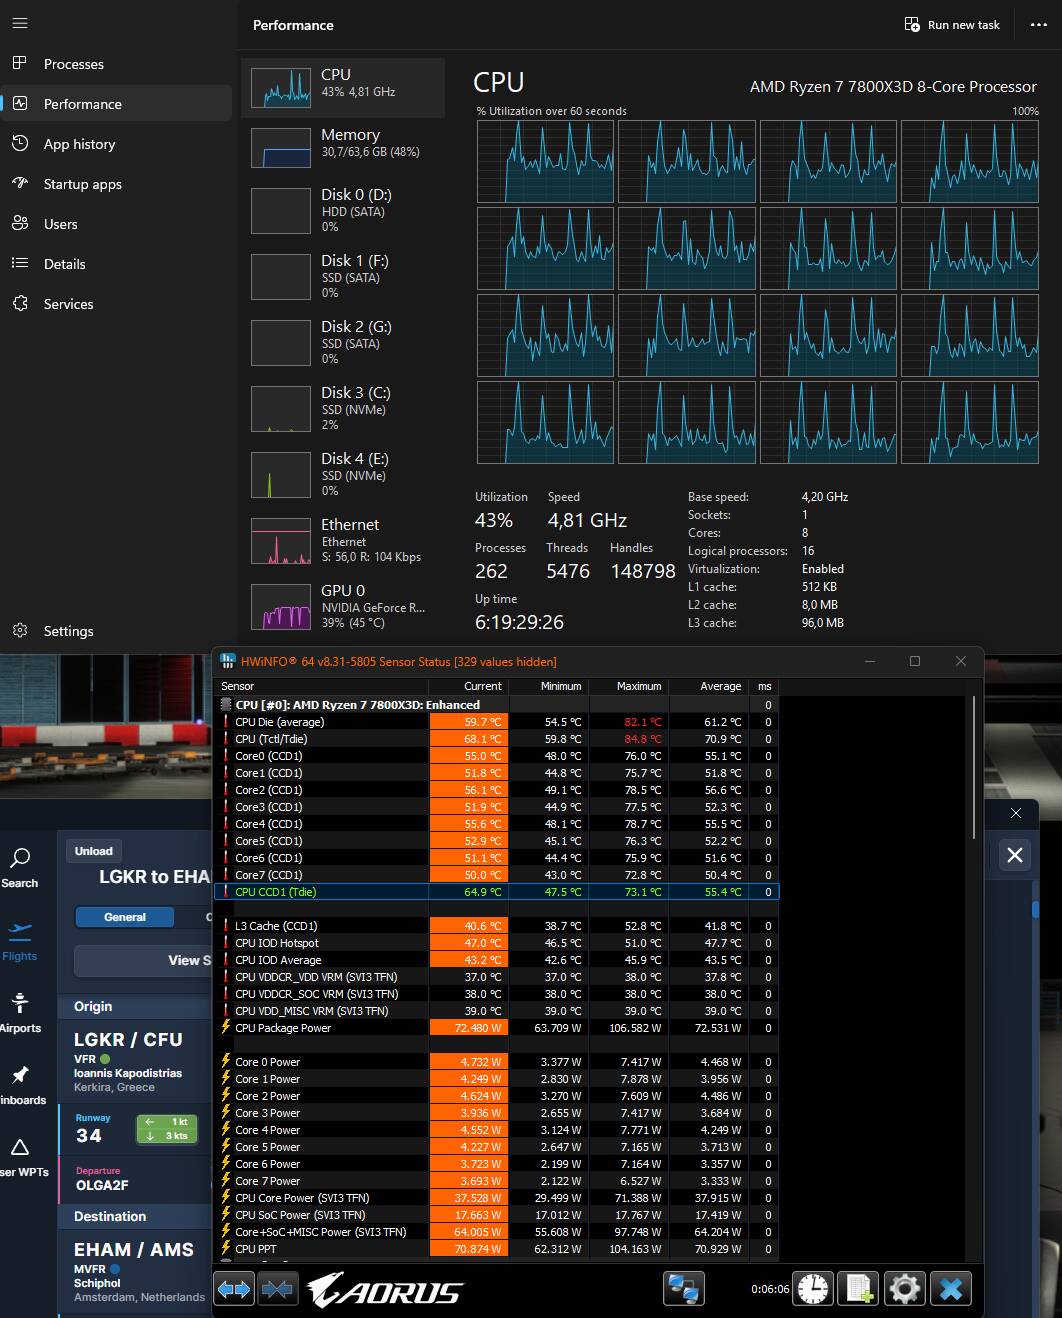Open HWiNFO network remote monitoring icon

684,1289
